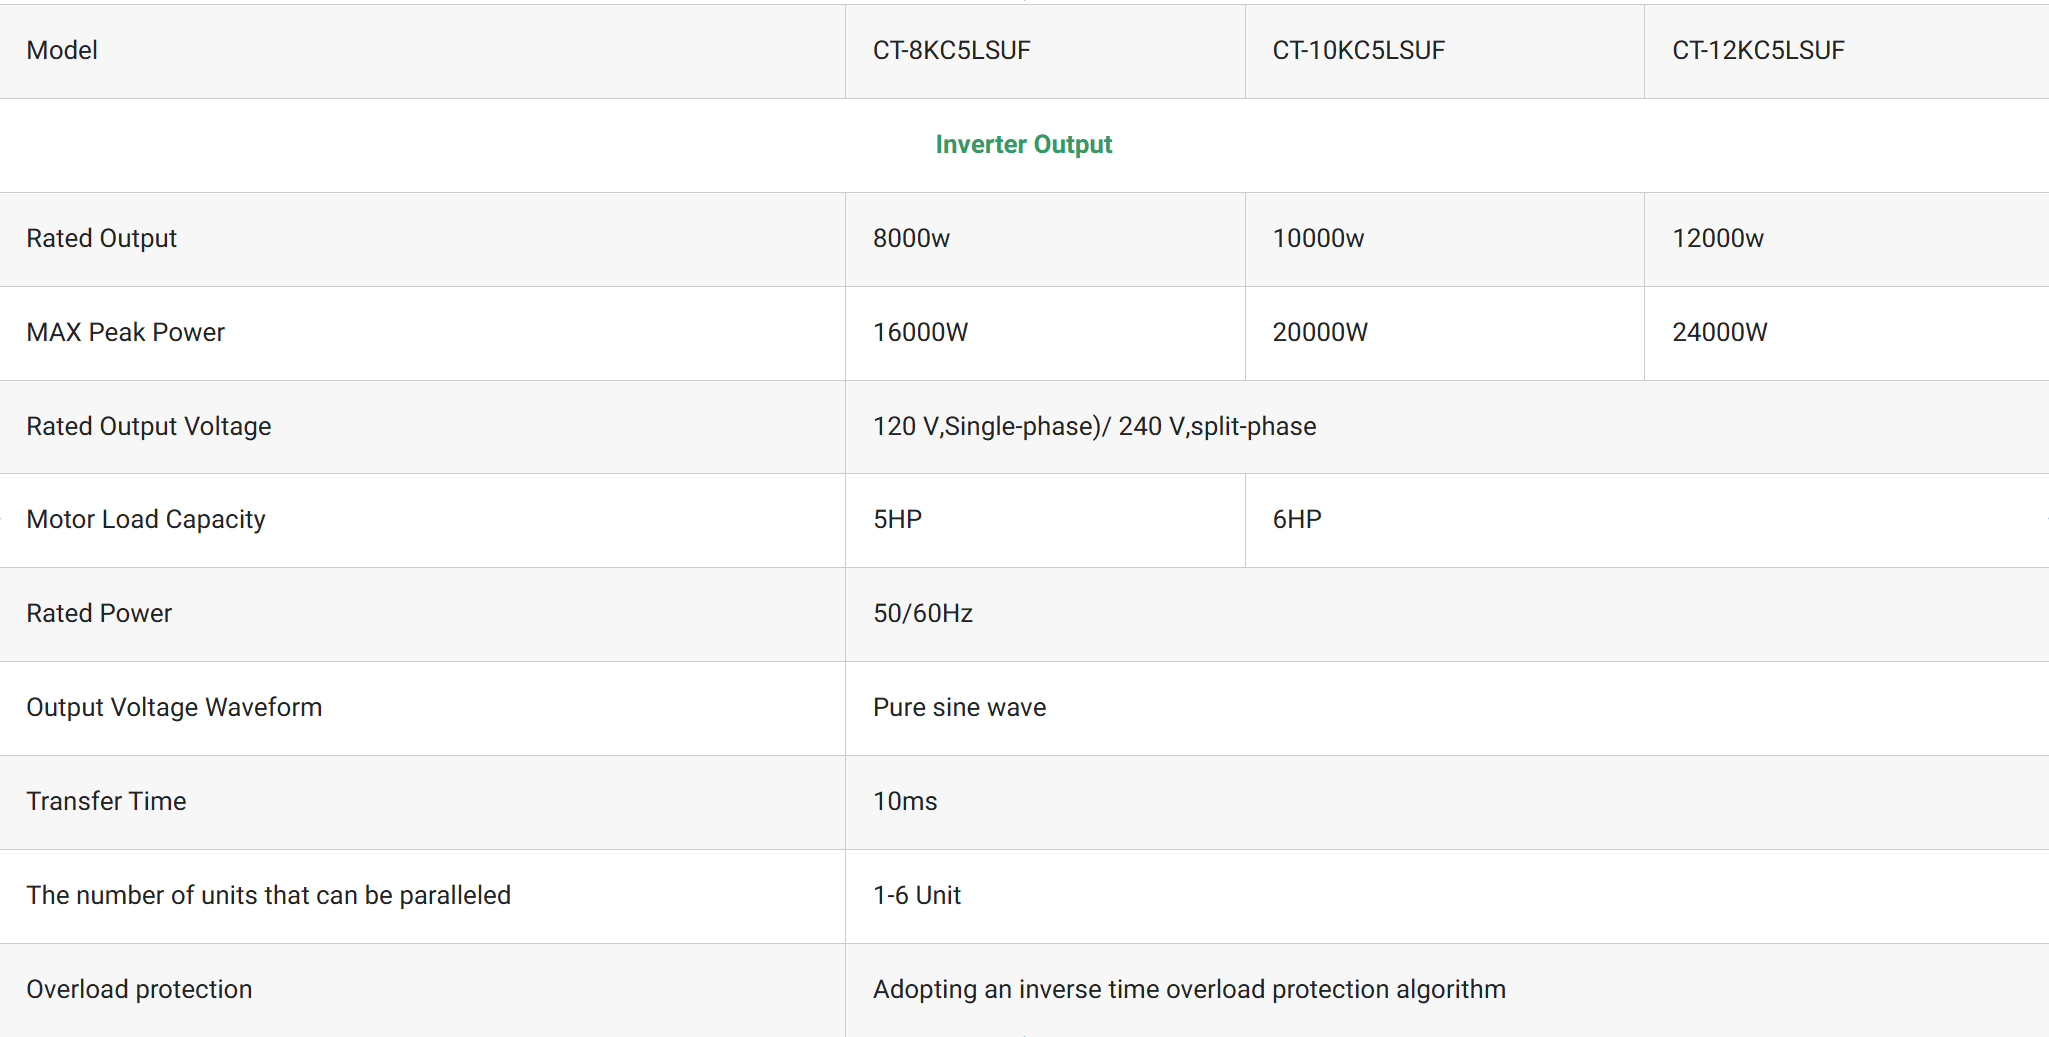Click the Pure sine wave text

[959, 707]
